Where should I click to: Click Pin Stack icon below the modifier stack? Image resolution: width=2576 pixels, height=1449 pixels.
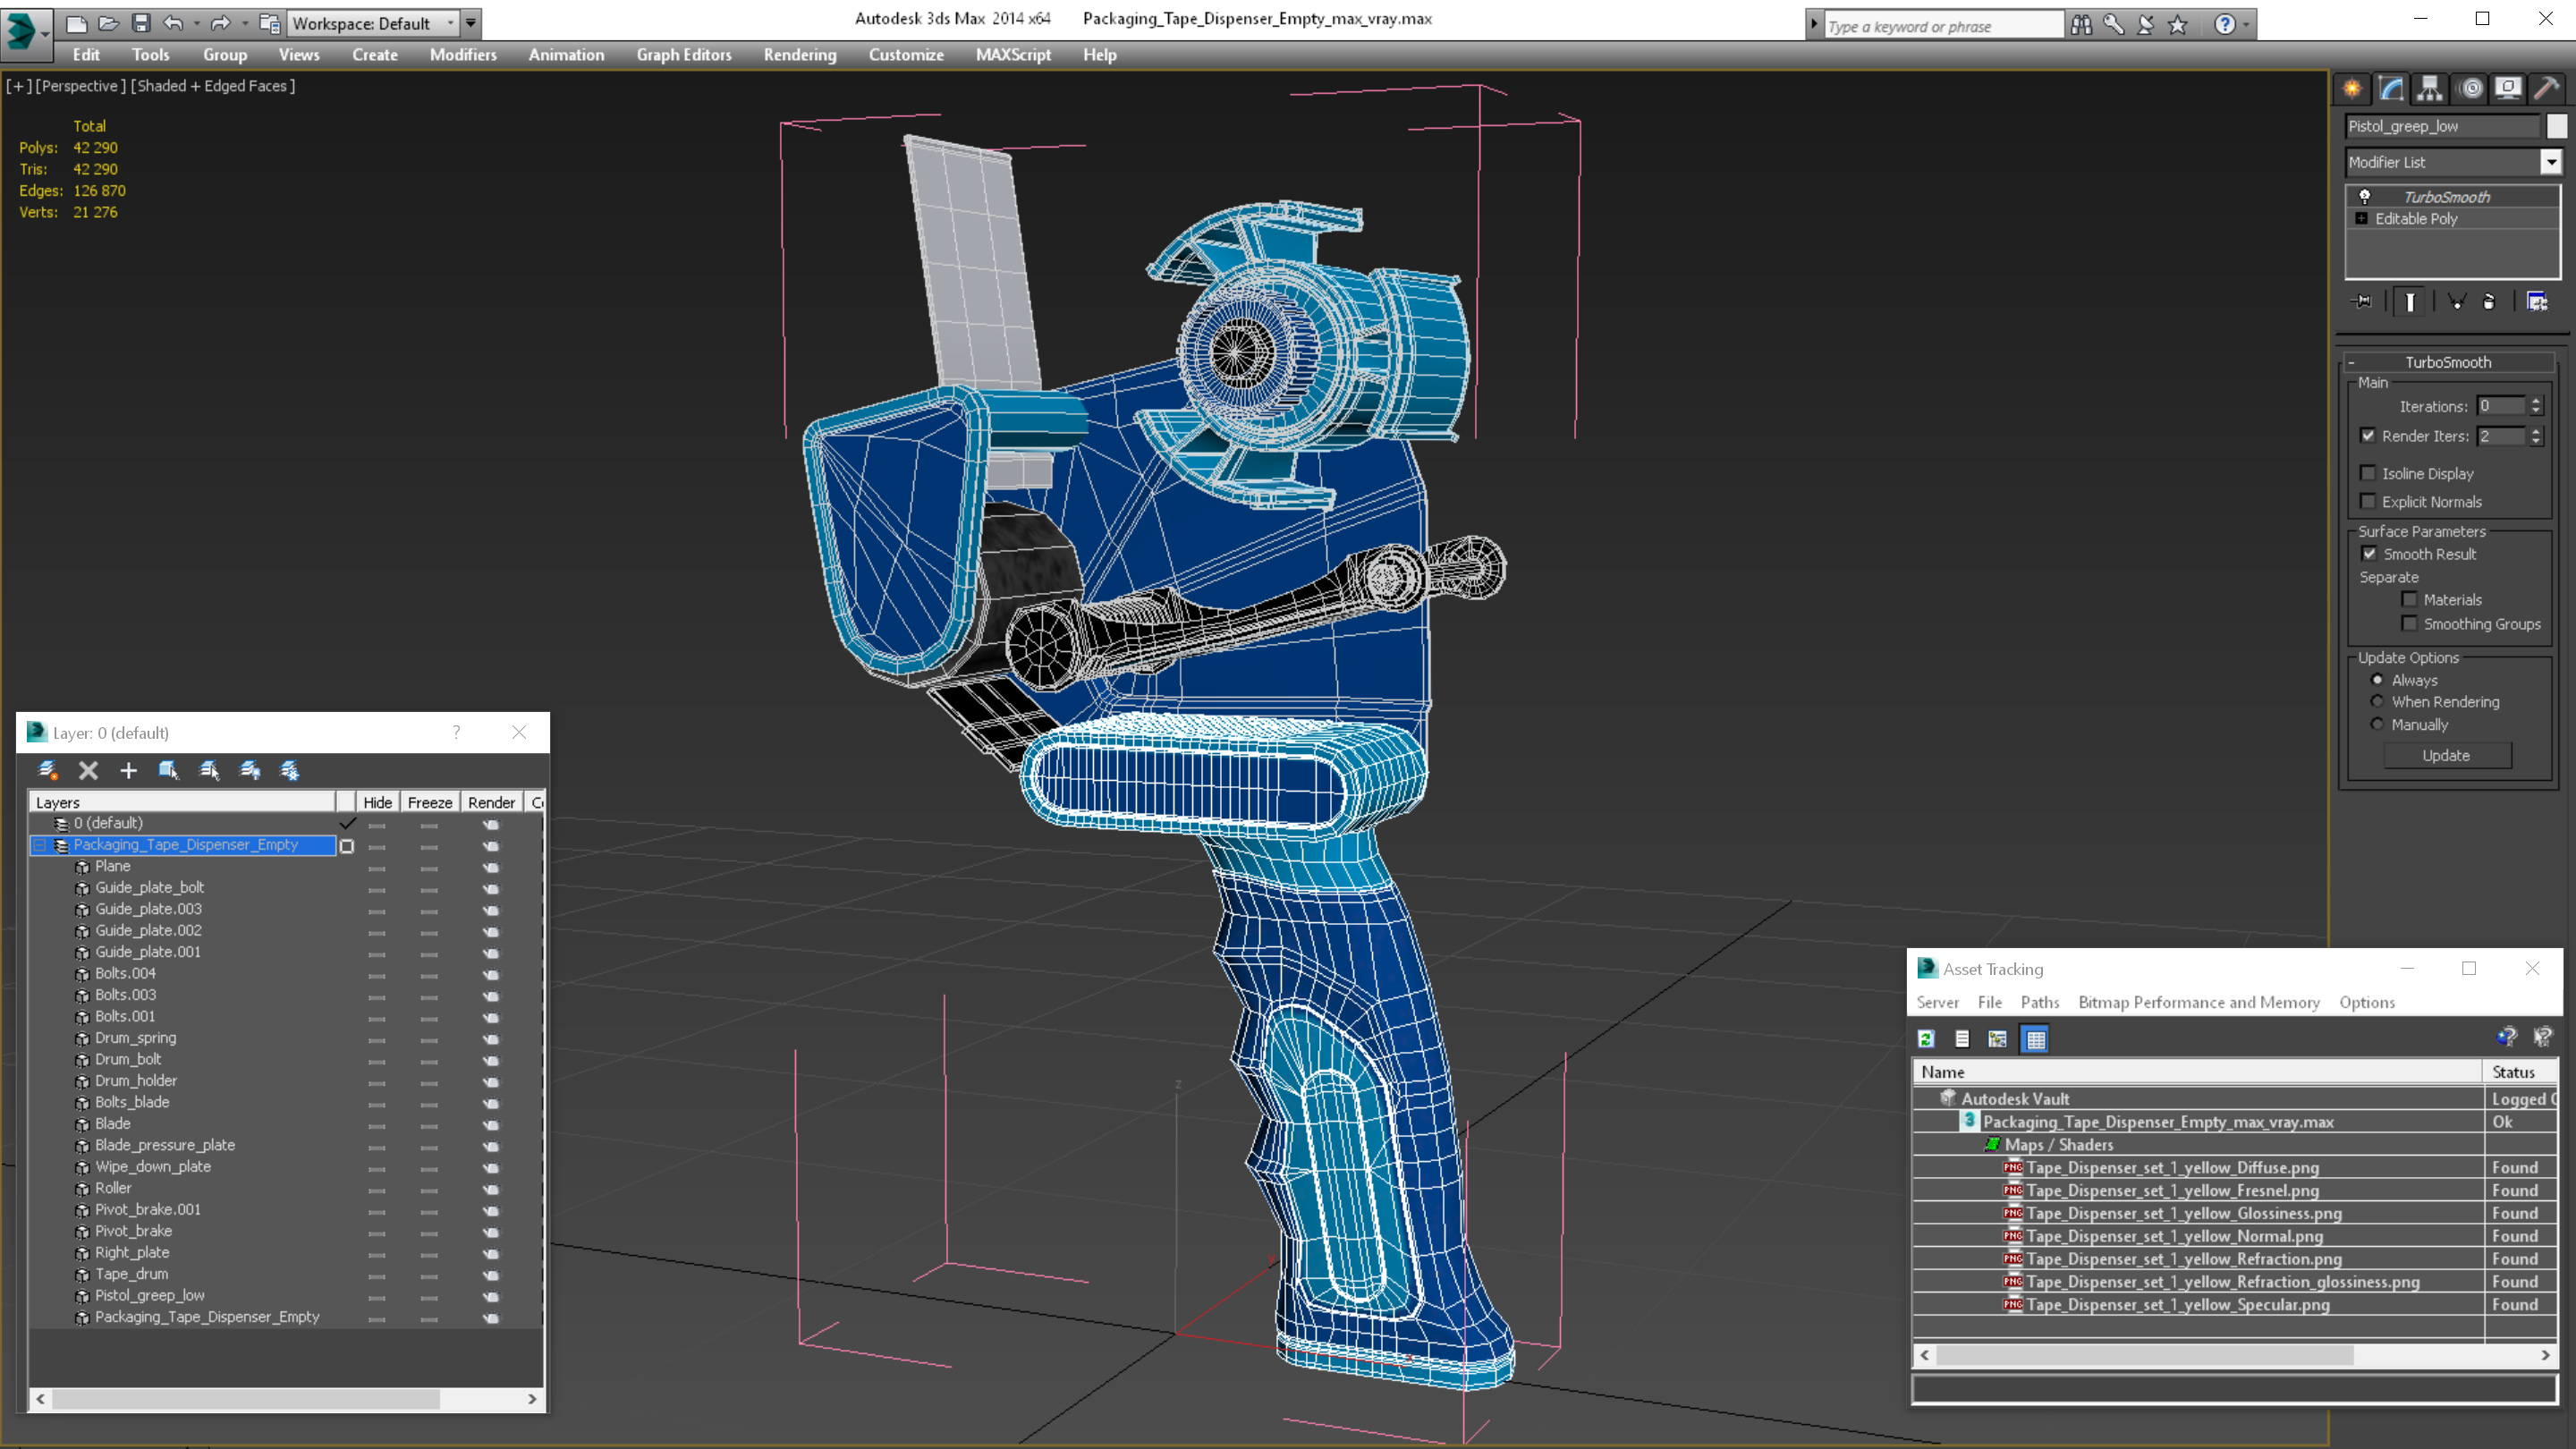[x=2363, y=301]
